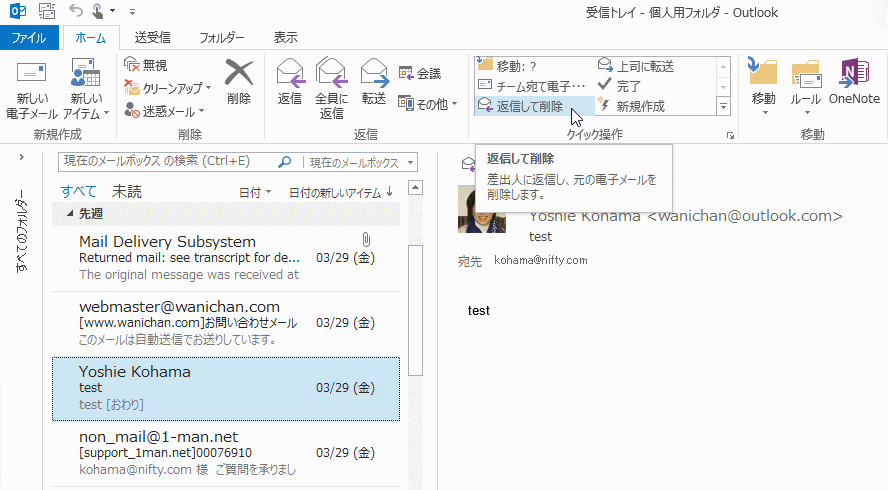Click the New Email (新しい電子メール) icon
This screenshot has width=888, height=490.
coord(31,74)
